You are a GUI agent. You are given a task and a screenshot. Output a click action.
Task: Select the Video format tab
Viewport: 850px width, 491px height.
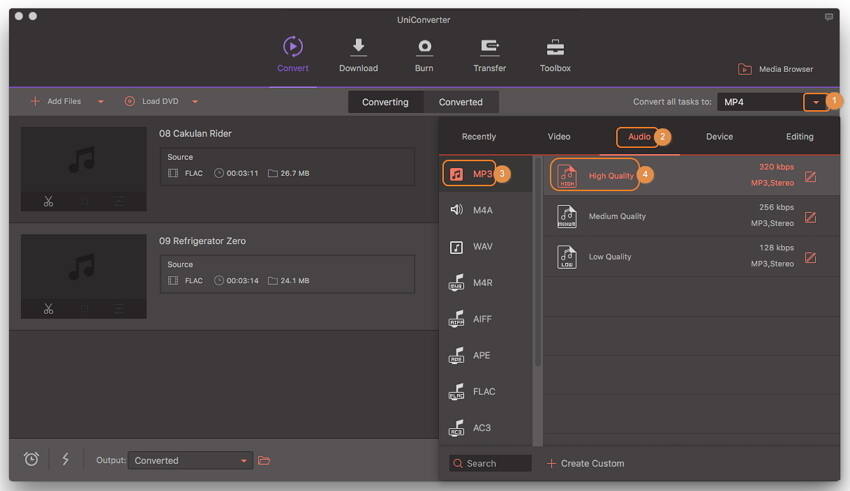tap(559, 137)
